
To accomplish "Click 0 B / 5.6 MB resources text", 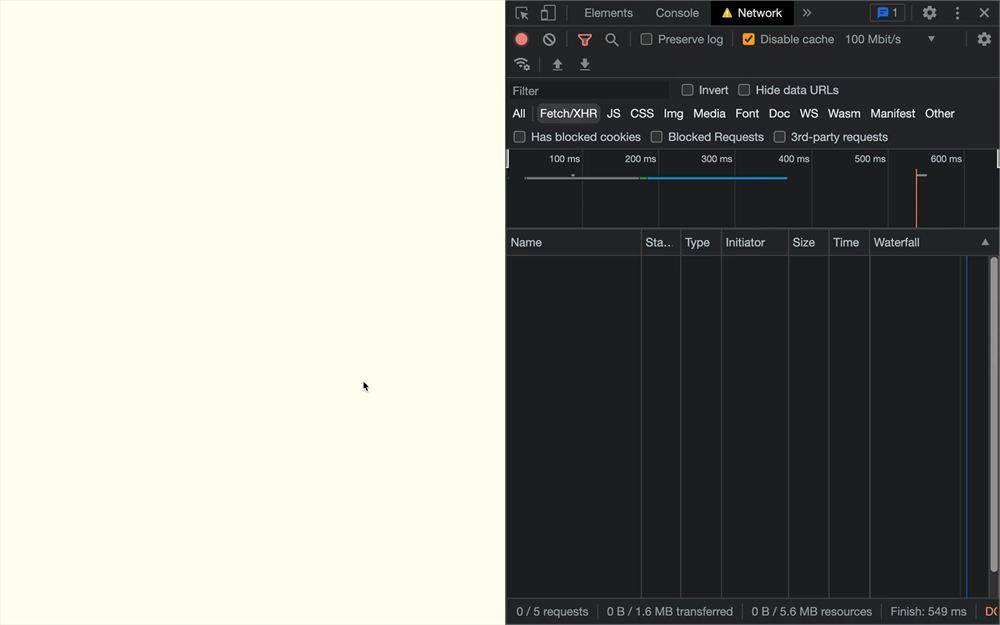I will pyautogui.click(x=811, y=612).
